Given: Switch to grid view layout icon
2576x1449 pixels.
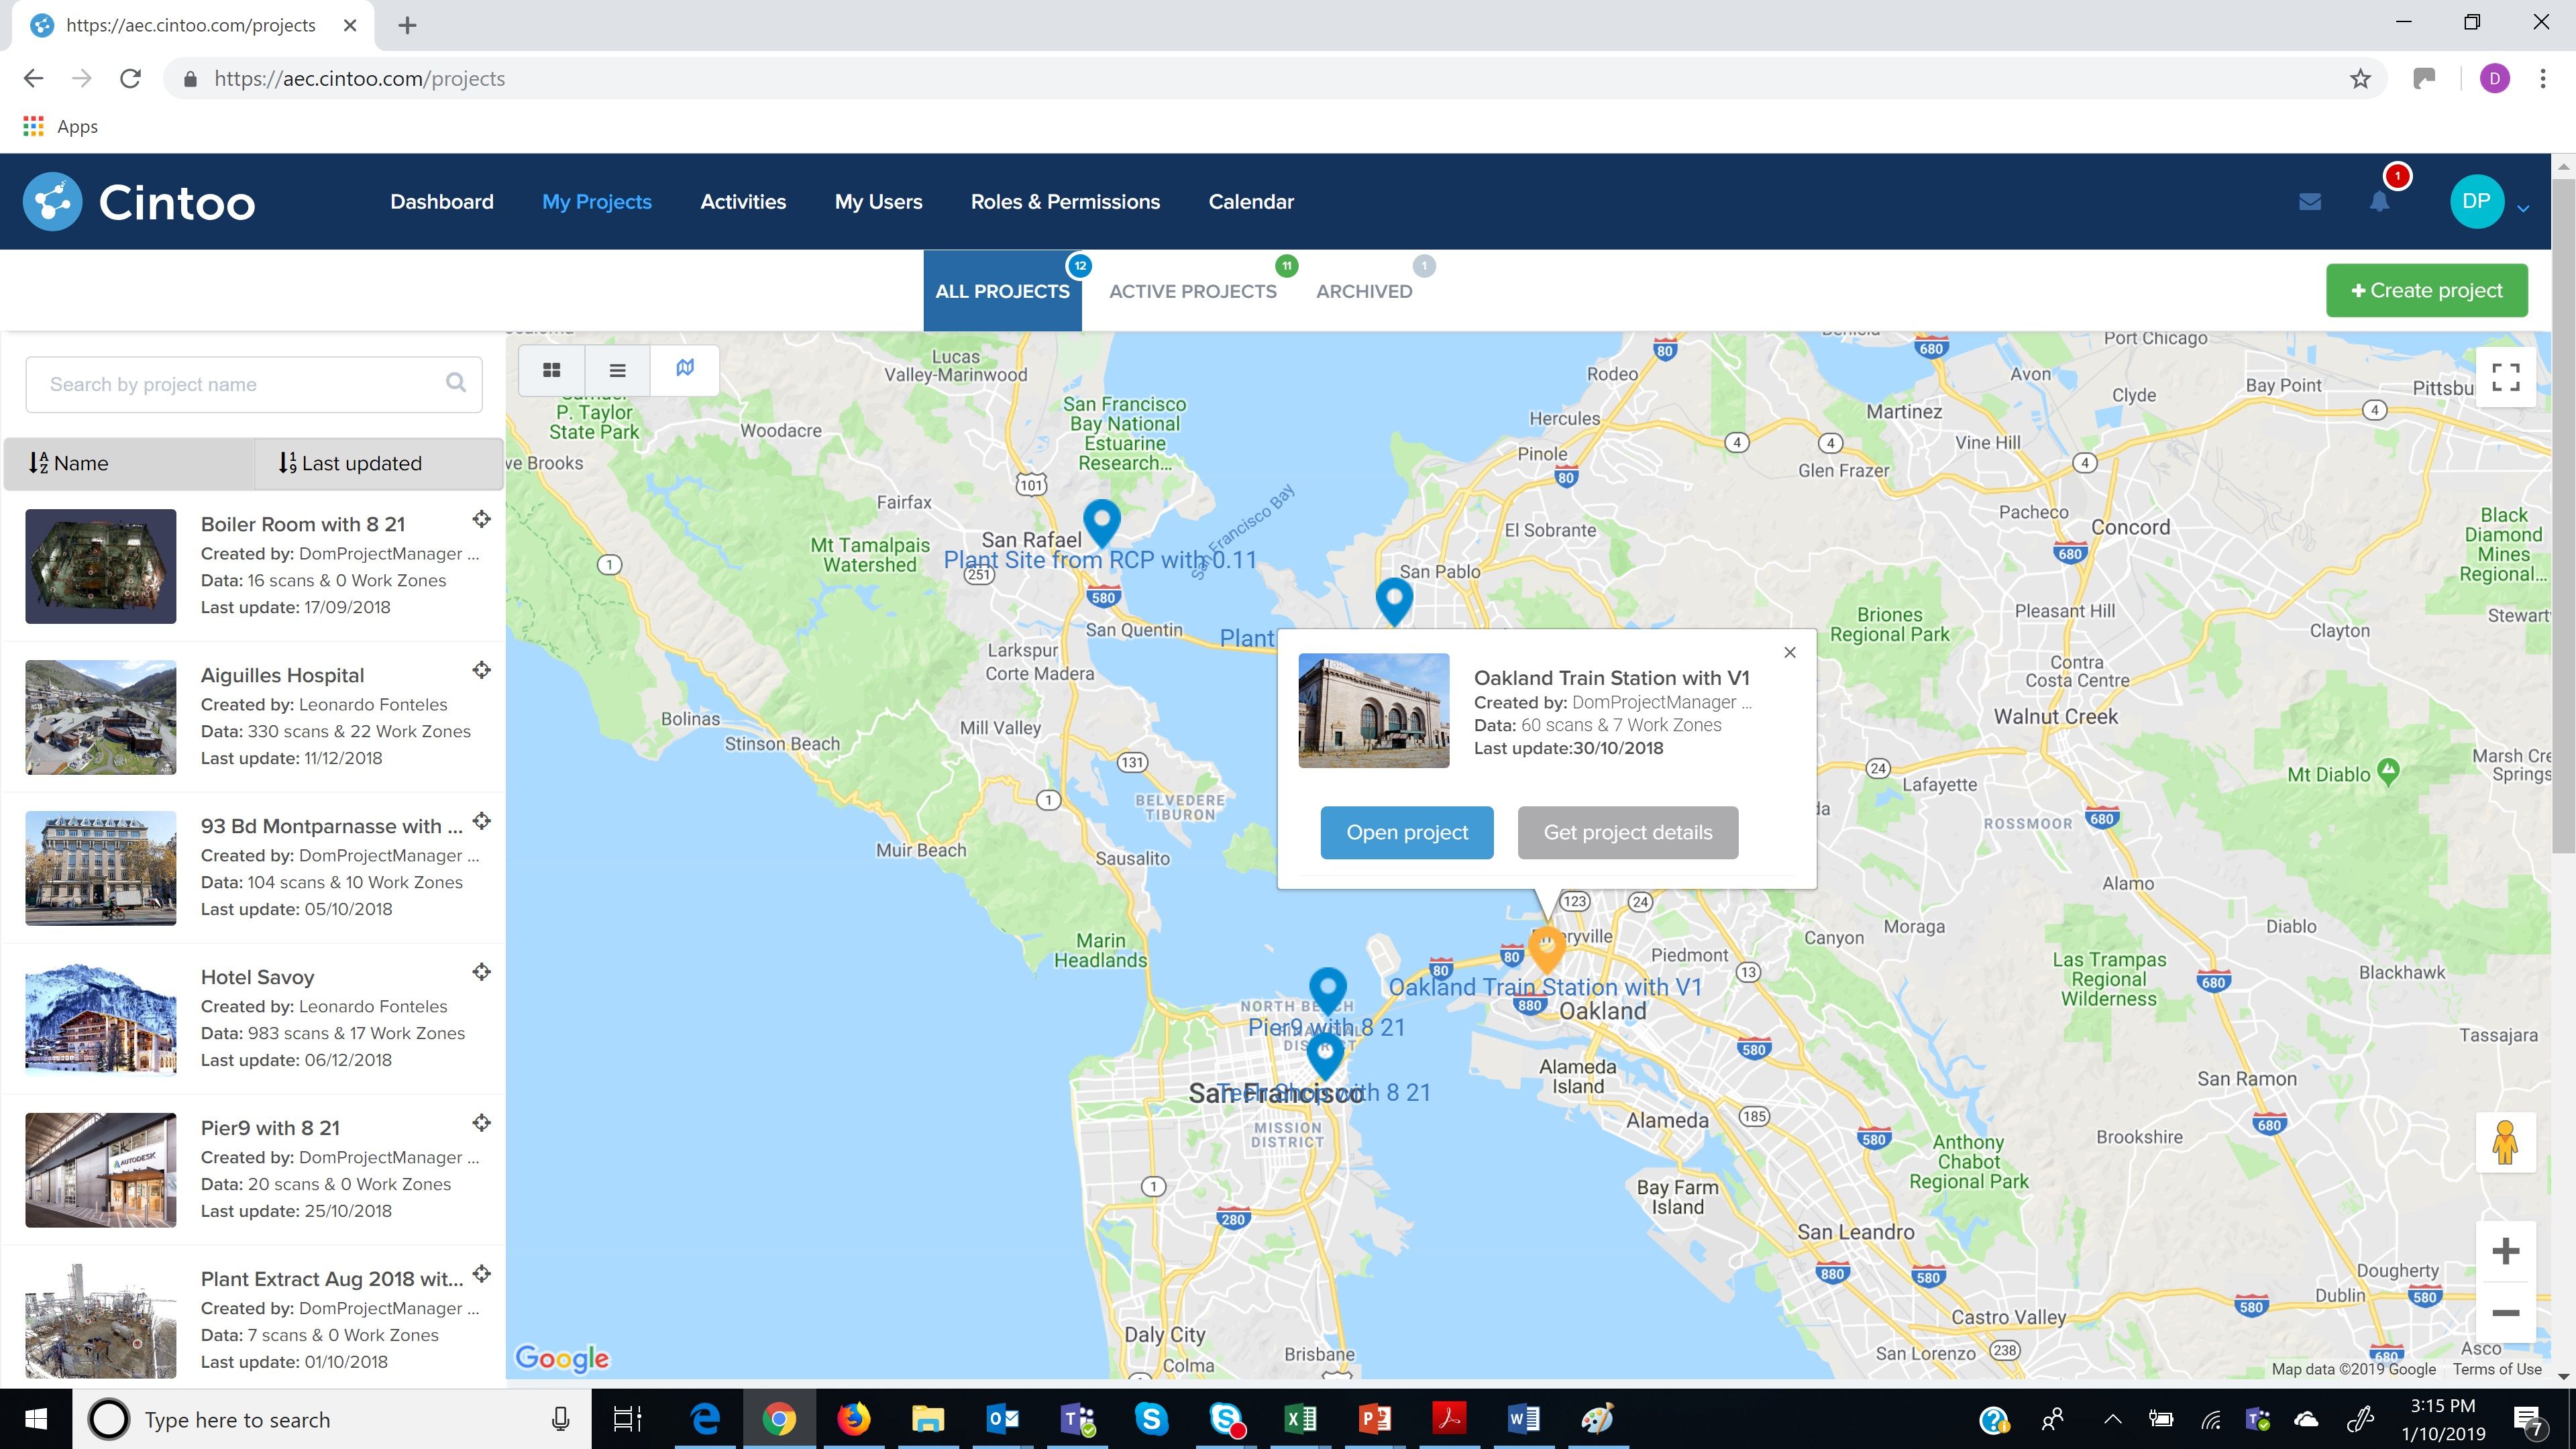Looking at the screenshot, I should (x=551, y=370).
